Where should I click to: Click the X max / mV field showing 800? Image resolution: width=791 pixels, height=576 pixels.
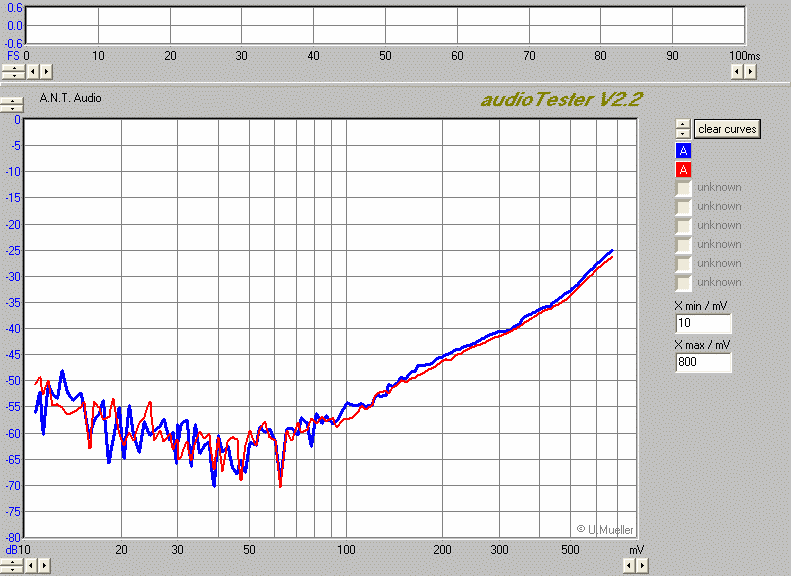[x=703, y=362]
